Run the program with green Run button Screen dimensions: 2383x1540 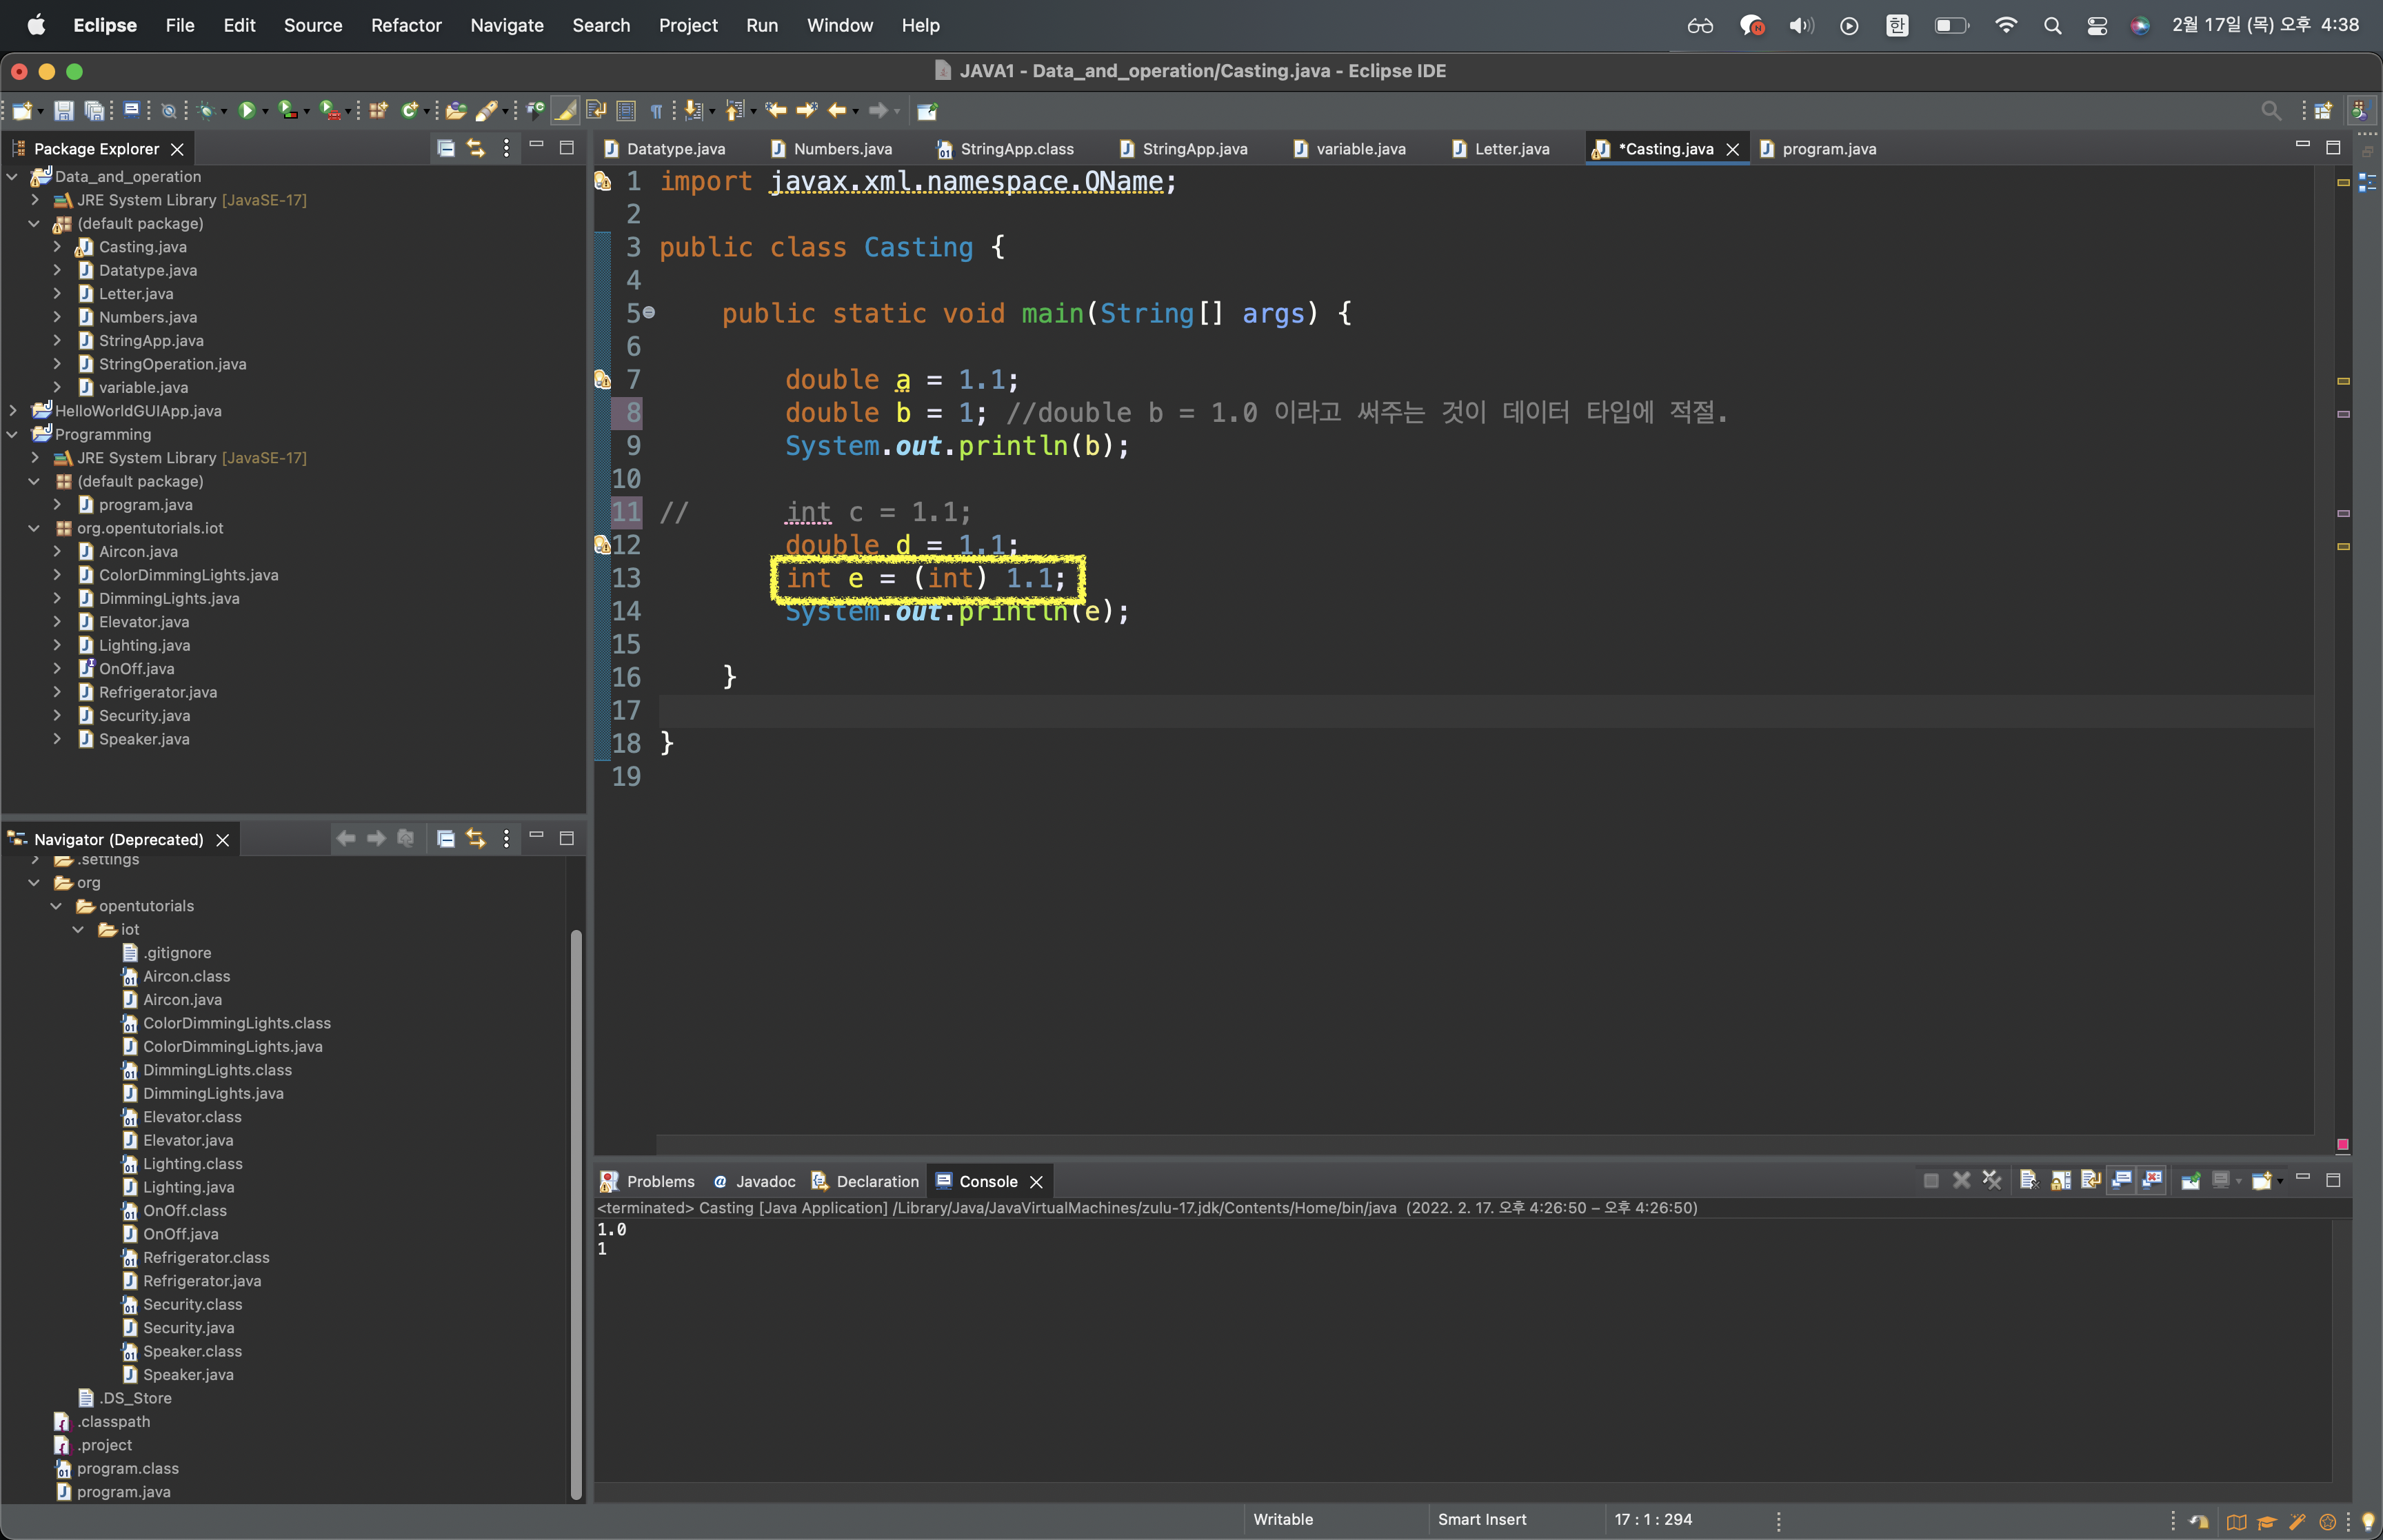(x=246, y=111)
